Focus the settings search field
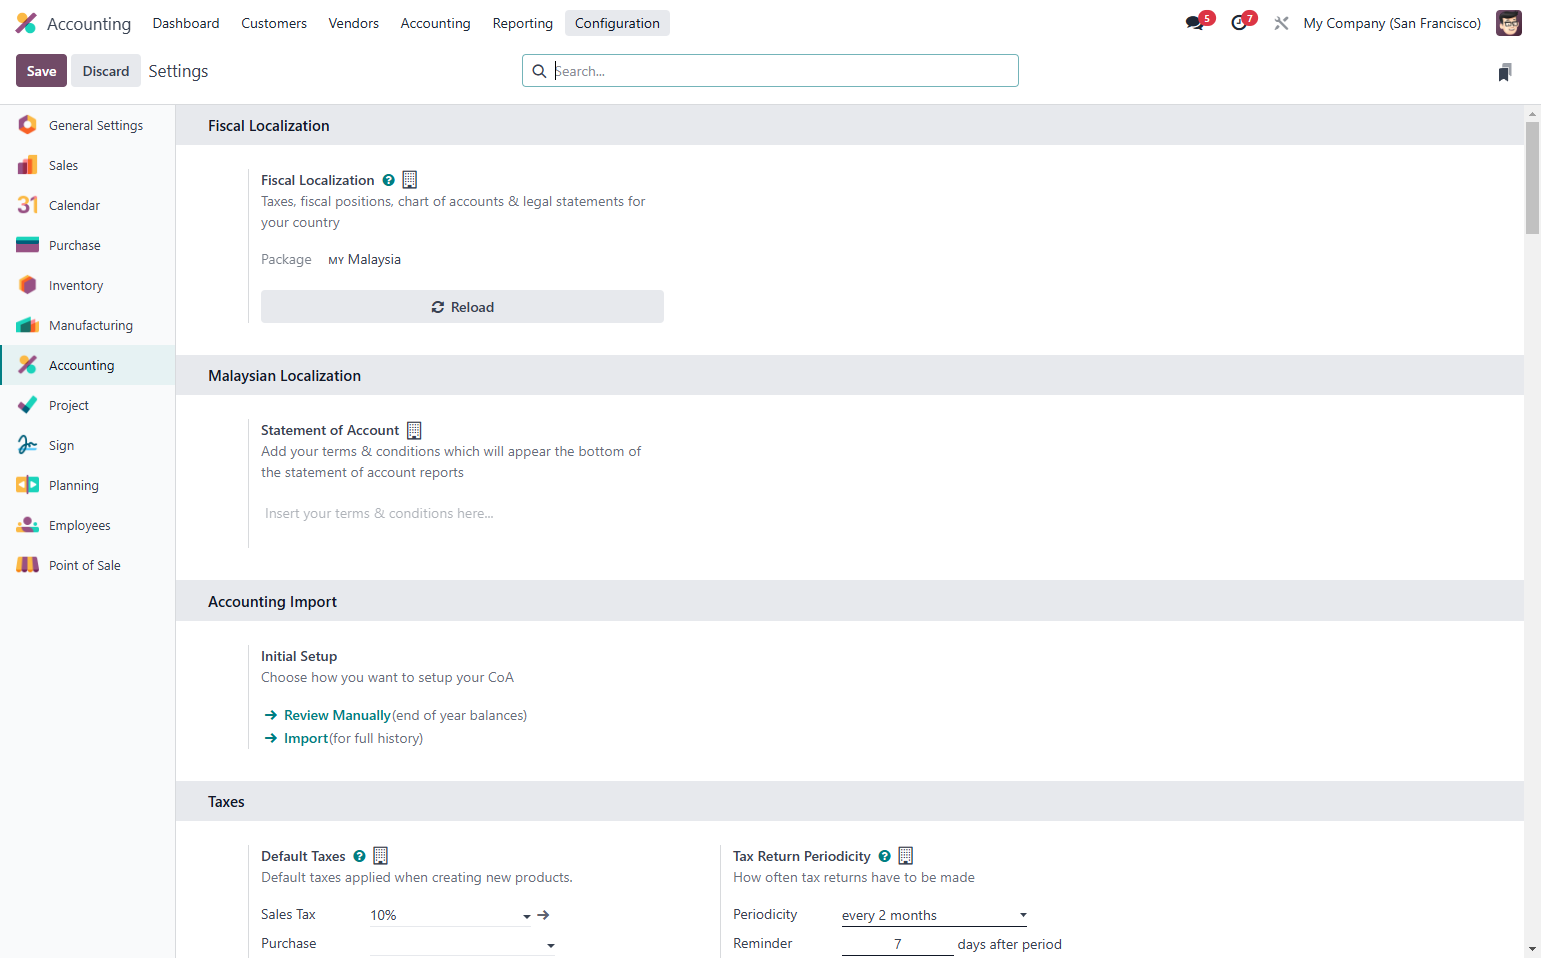 [x=770, y=71]
